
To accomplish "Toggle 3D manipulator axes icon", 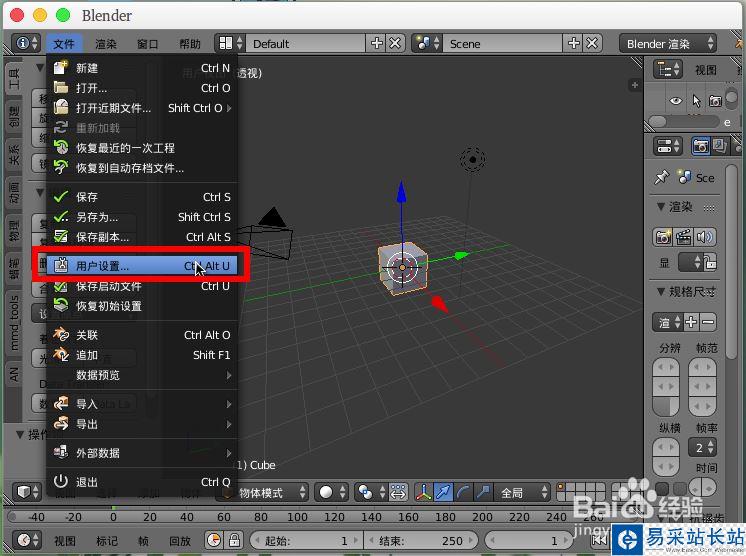I will (423, 492).
